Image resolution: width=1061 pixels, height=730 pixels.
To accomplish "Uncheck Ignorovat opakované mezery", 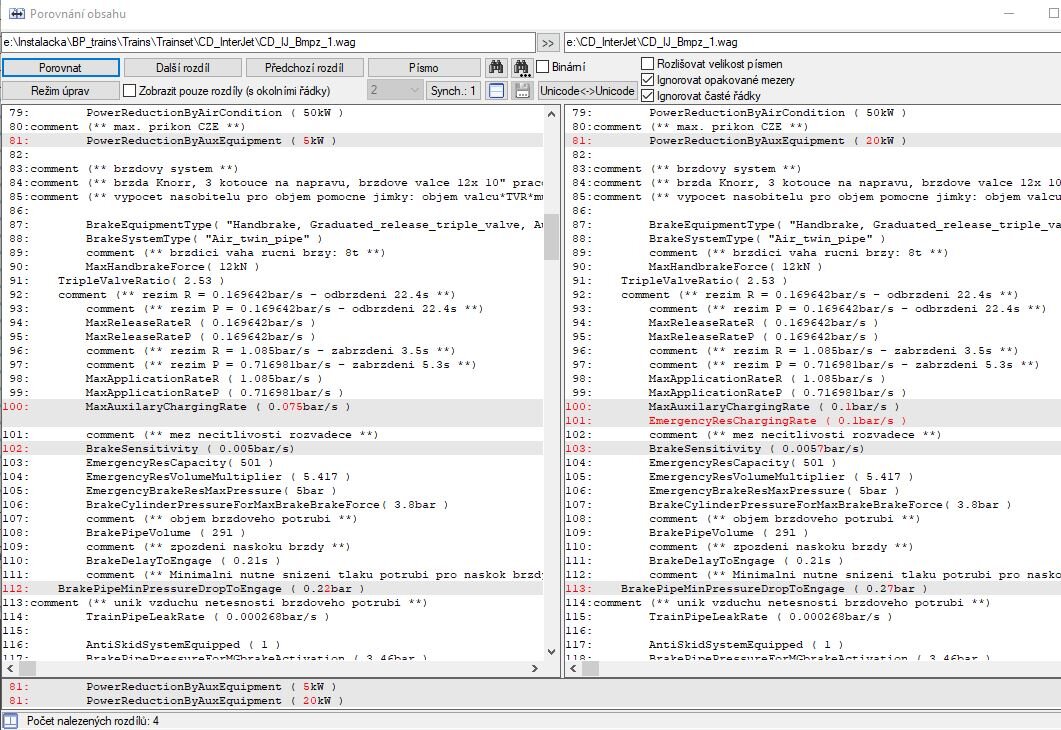I will (x=648, y=79).
